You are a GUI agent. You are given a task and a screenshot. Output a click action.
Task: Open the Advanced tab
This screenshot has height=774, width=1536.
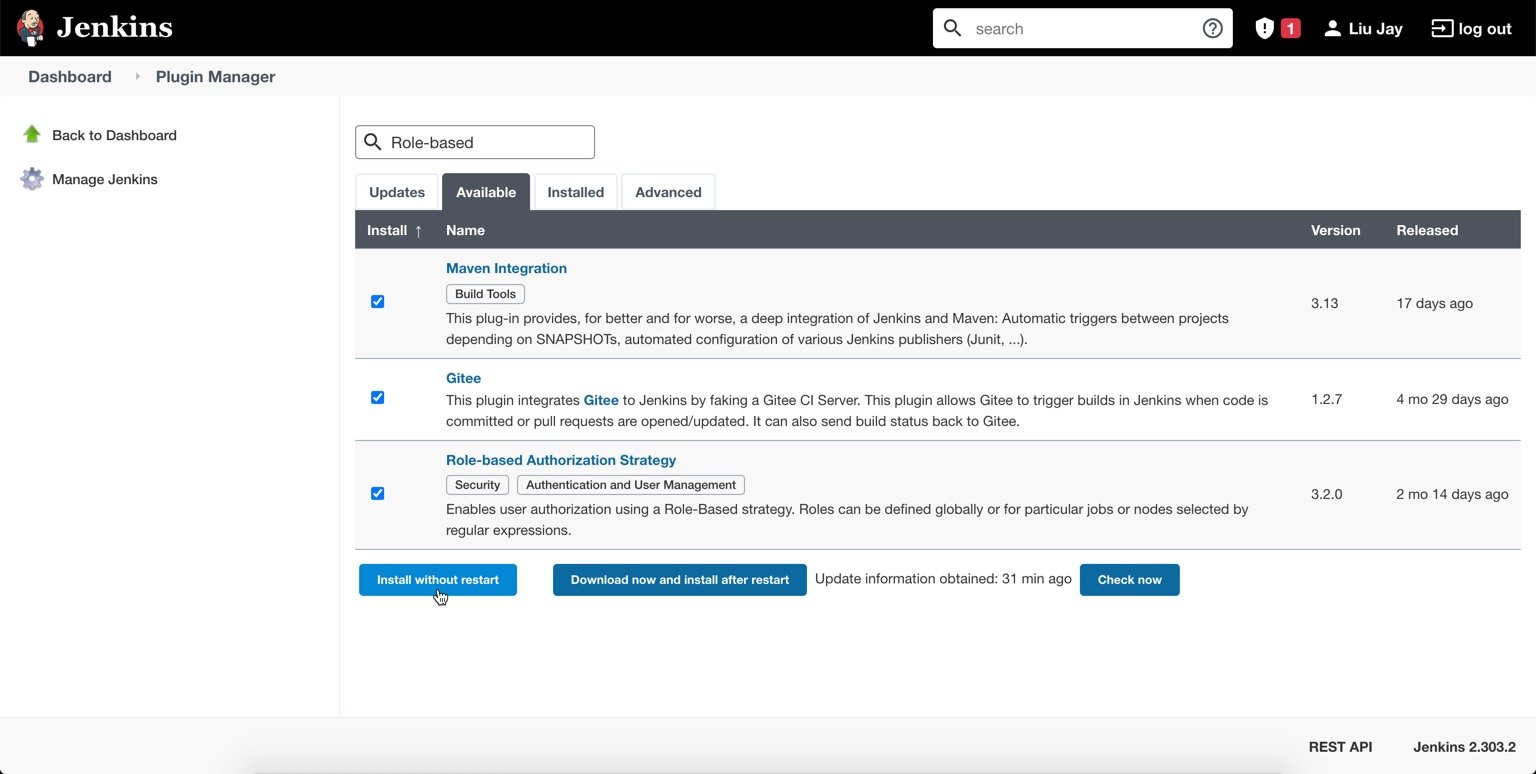(x=668, y=192)
